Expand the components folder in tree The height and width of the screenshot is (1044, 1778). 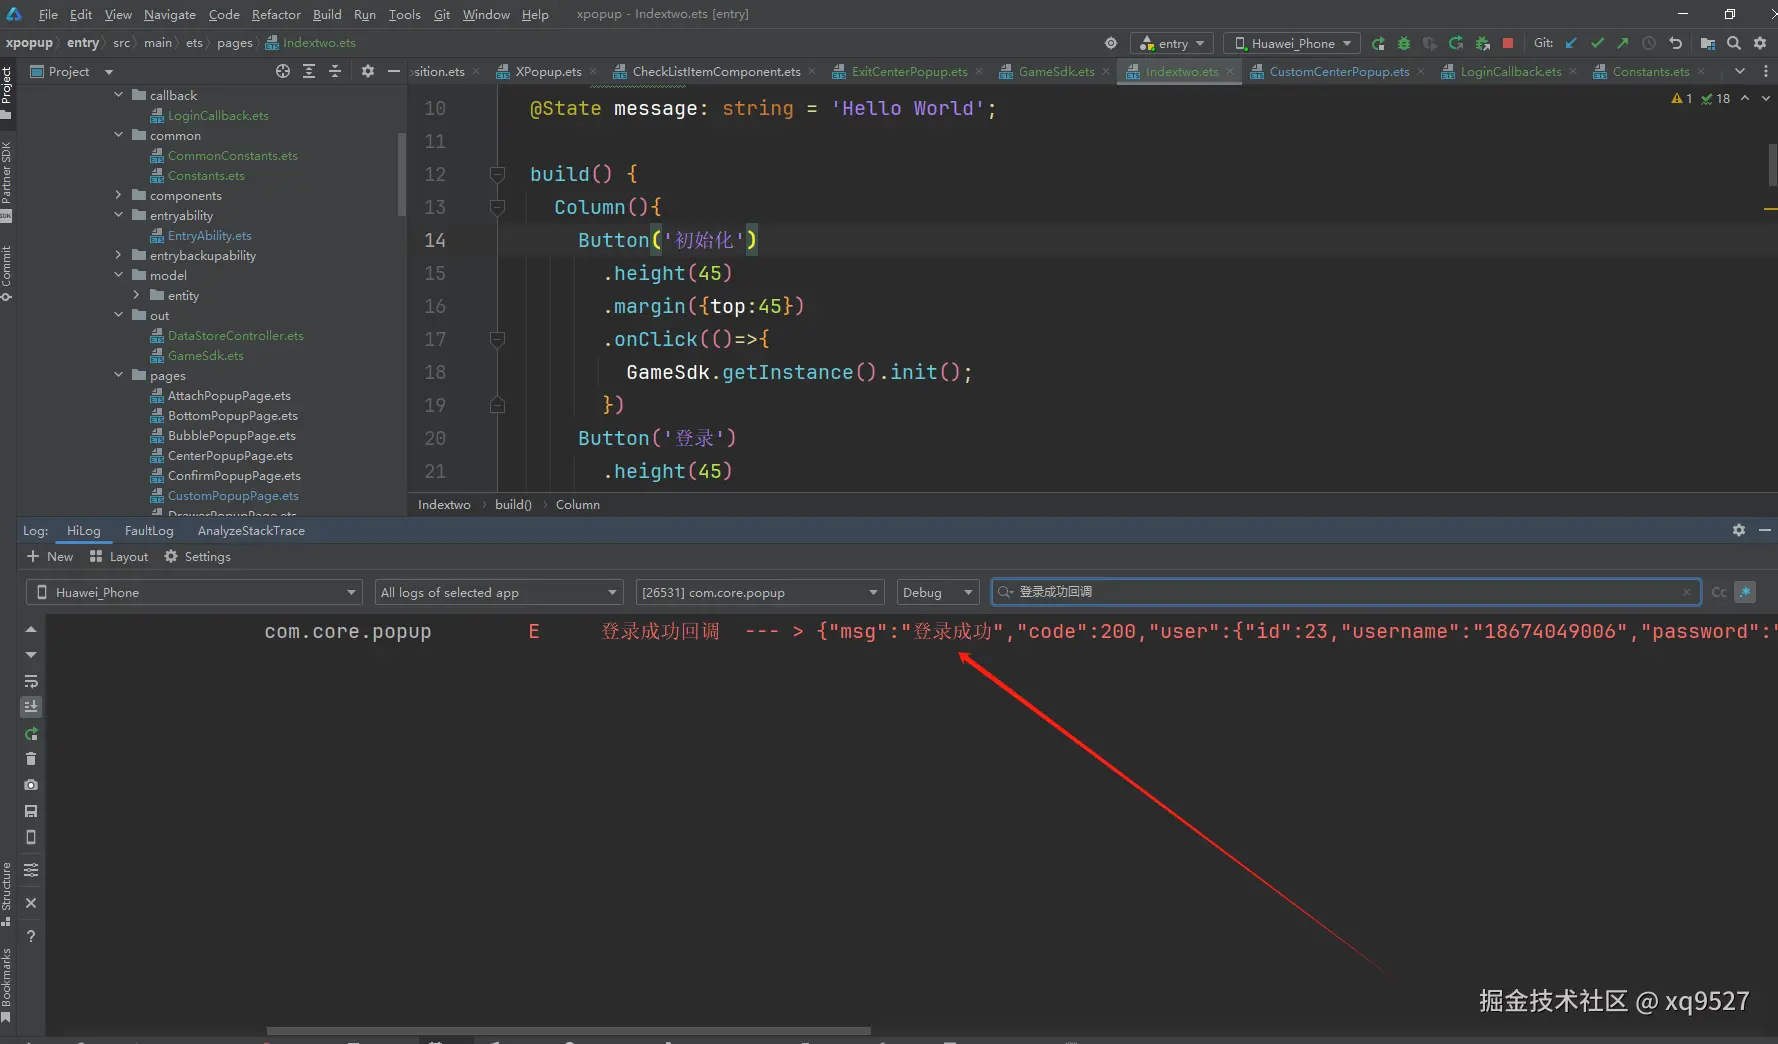(118, 196)
